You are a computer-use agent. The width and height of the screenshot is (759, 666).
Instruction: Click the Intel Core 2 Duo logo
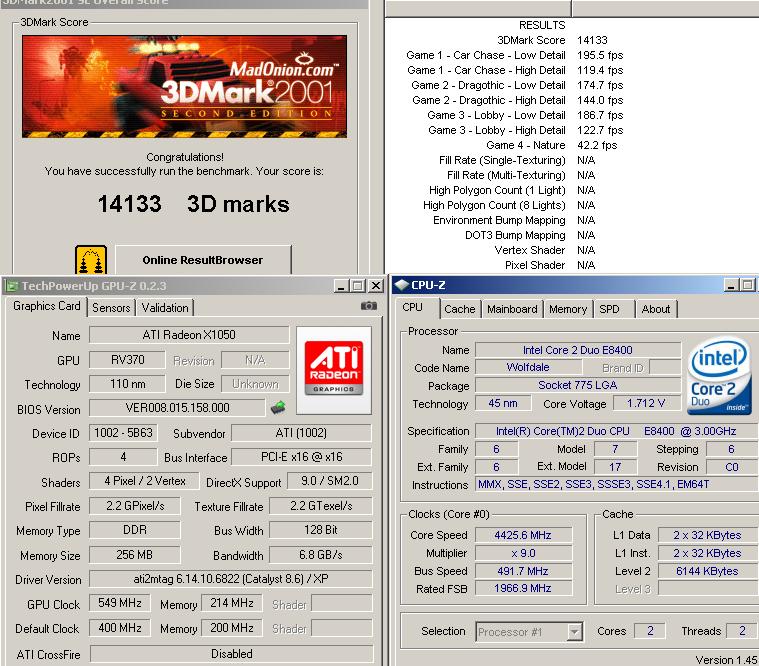(x=719, y=375)
